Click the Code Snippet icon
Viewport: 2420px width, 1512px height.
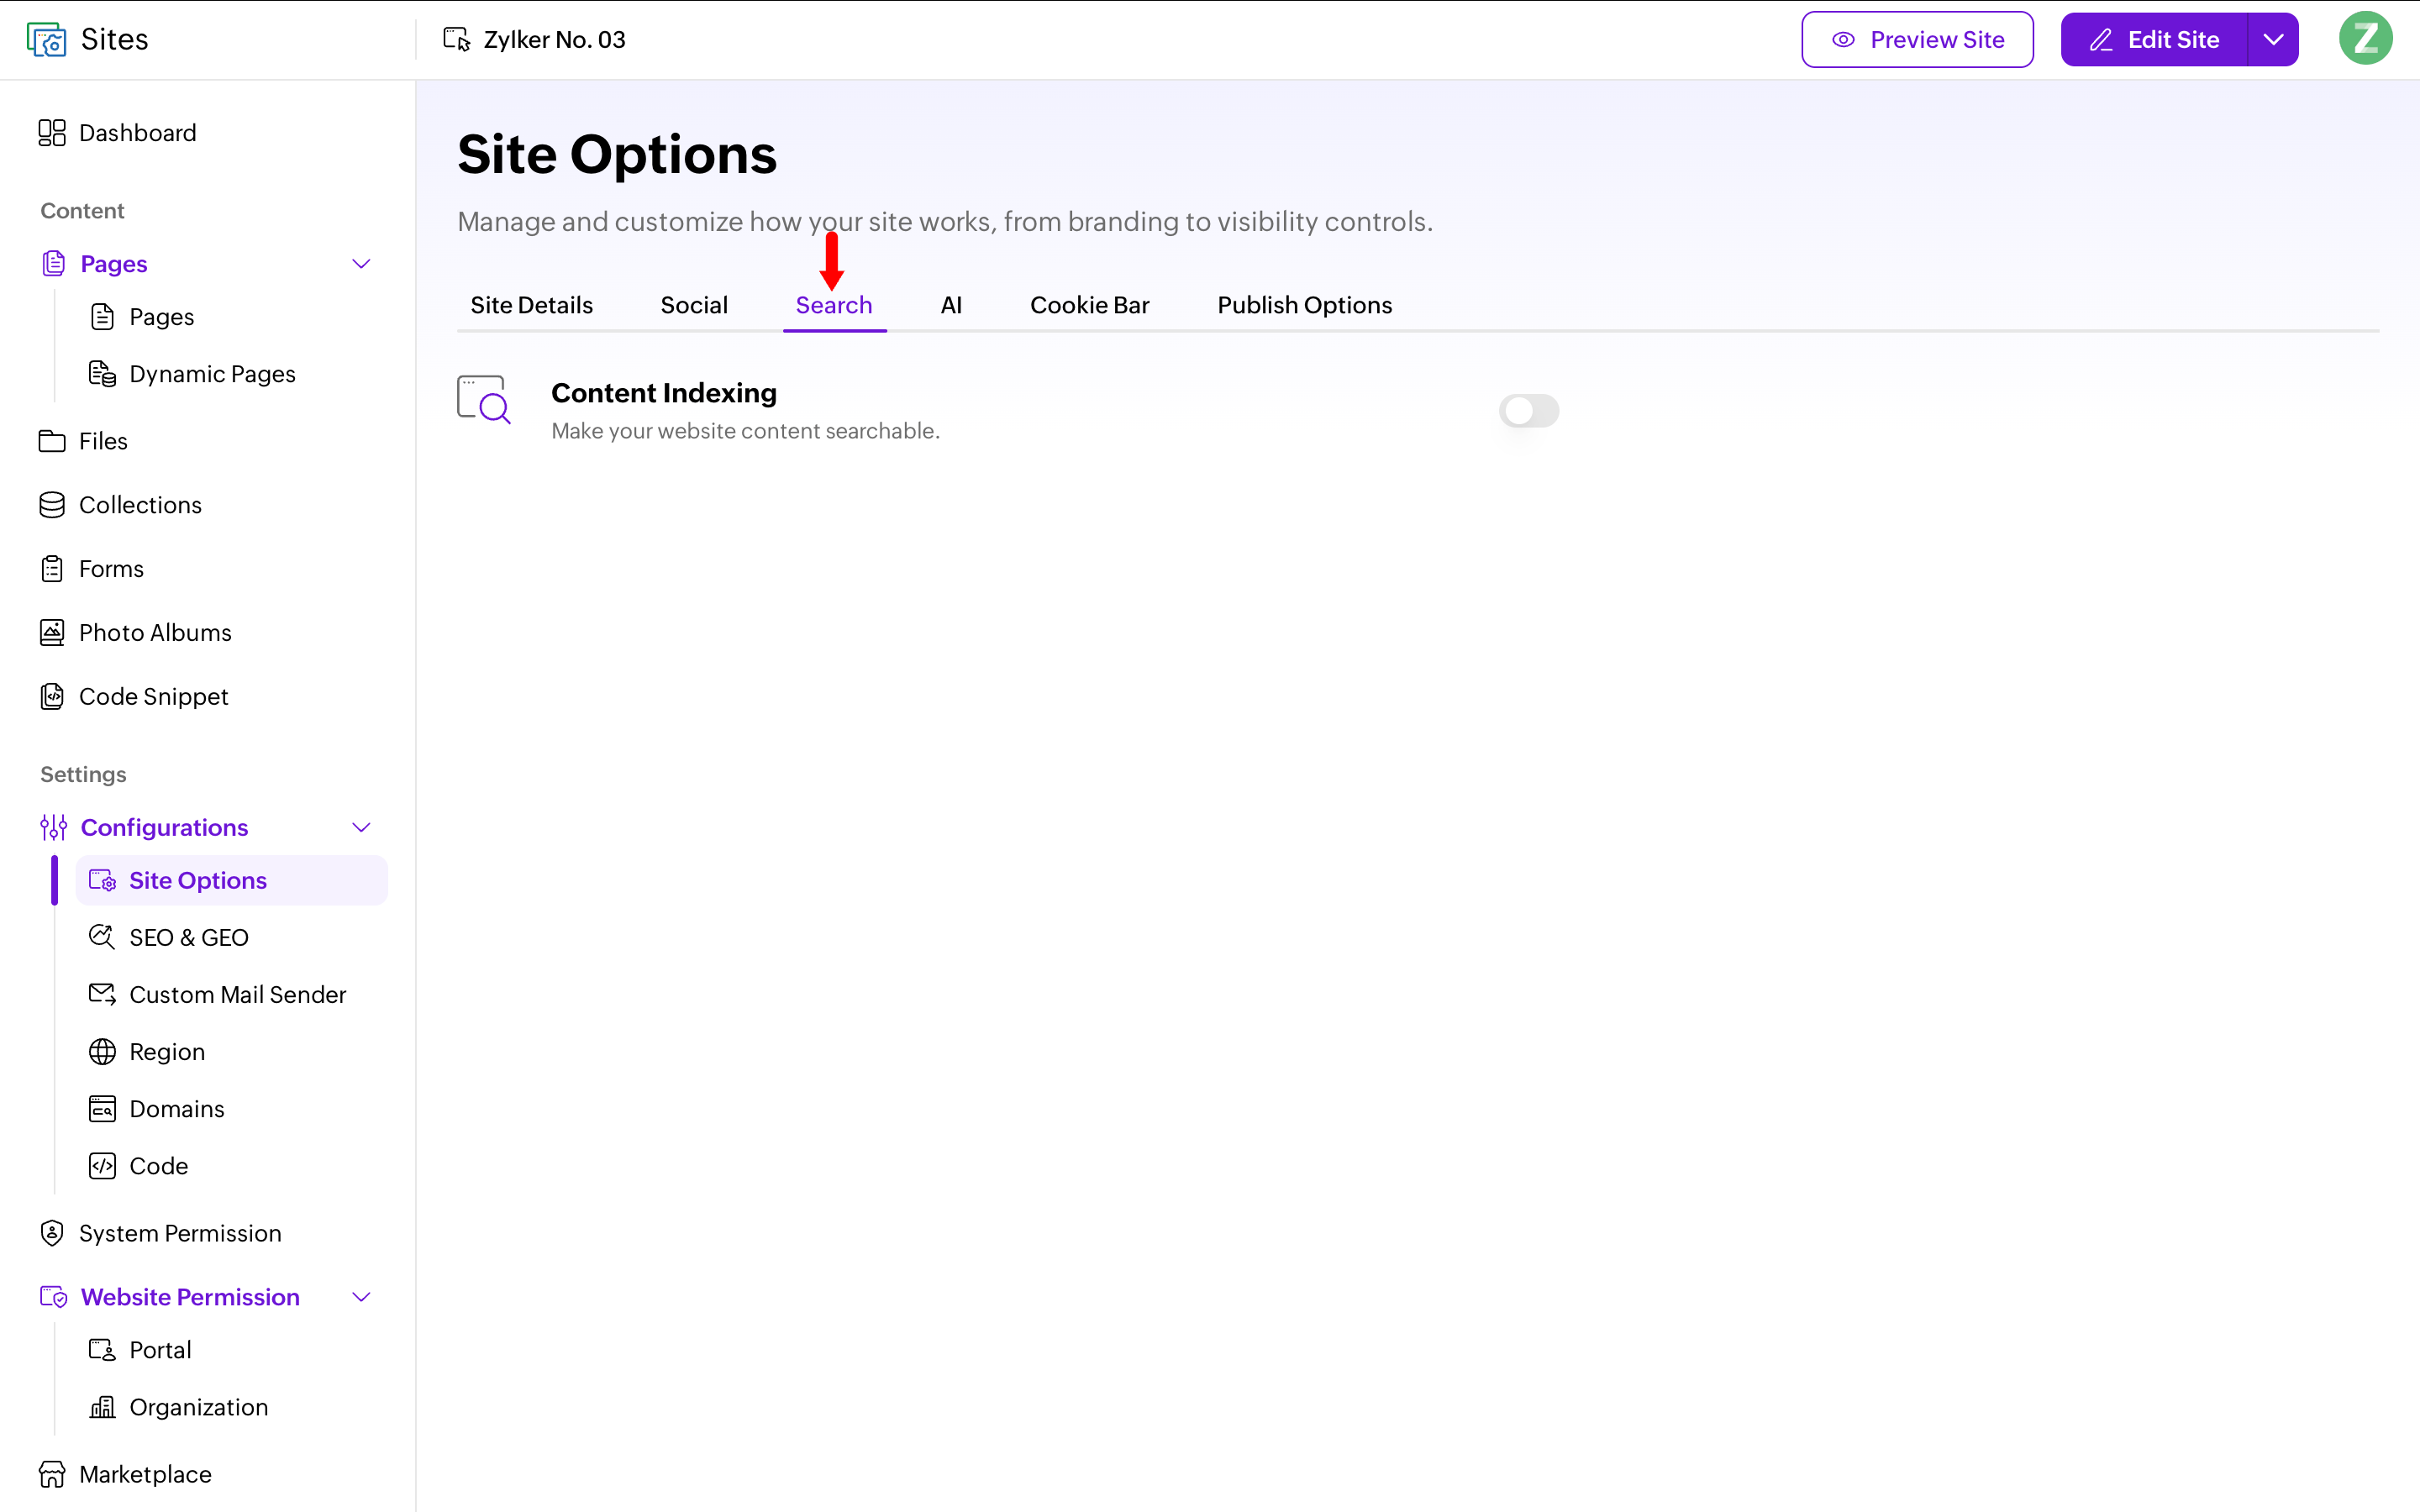point(52,697)
